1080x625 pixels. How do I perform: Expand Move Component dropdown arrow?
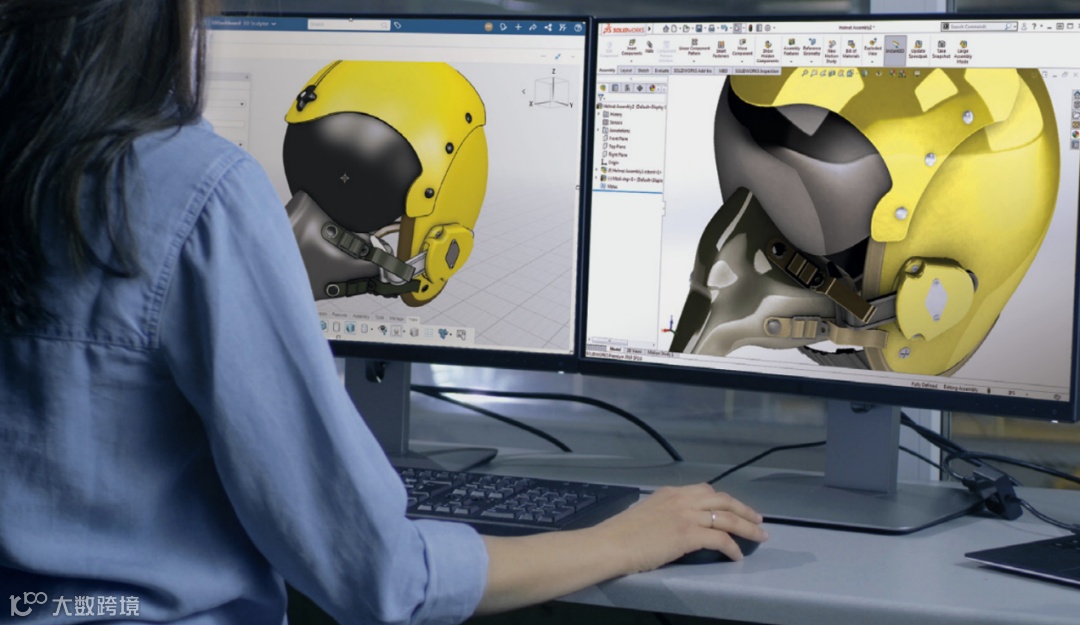[742, 61]
